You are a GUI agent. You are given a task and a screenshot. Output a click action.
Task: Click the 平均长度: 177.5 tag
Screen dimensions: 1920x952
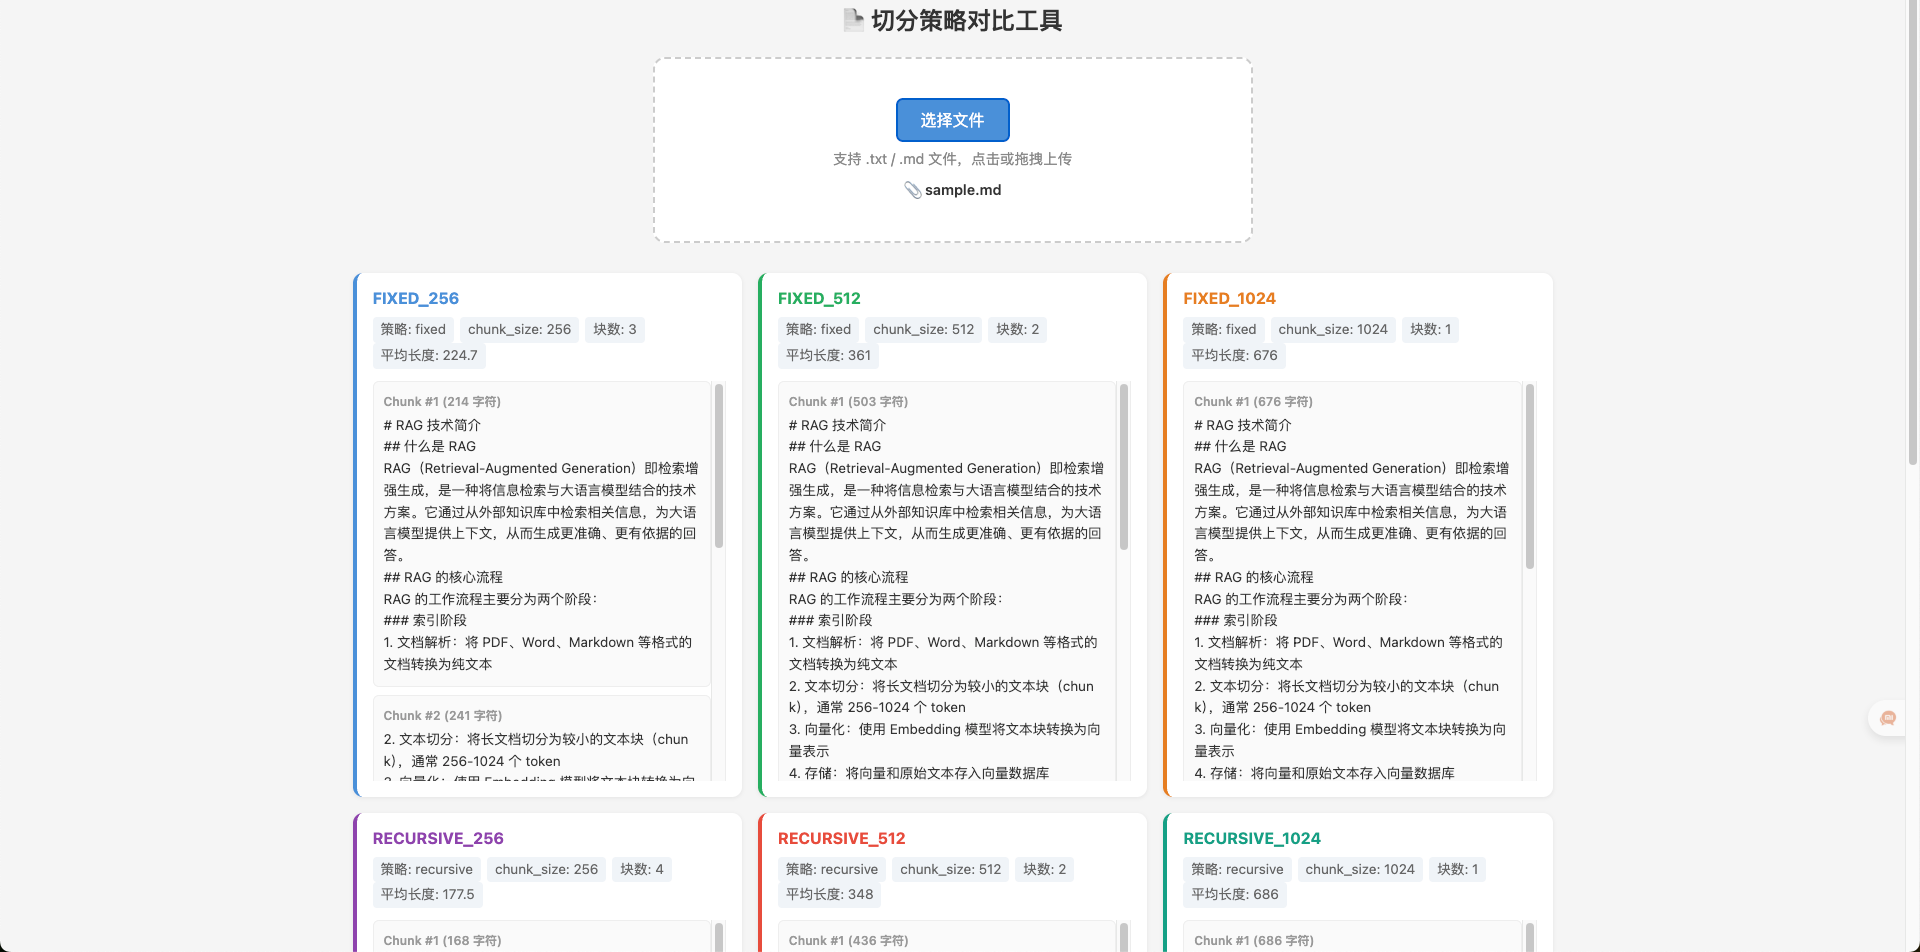(427, 894)
